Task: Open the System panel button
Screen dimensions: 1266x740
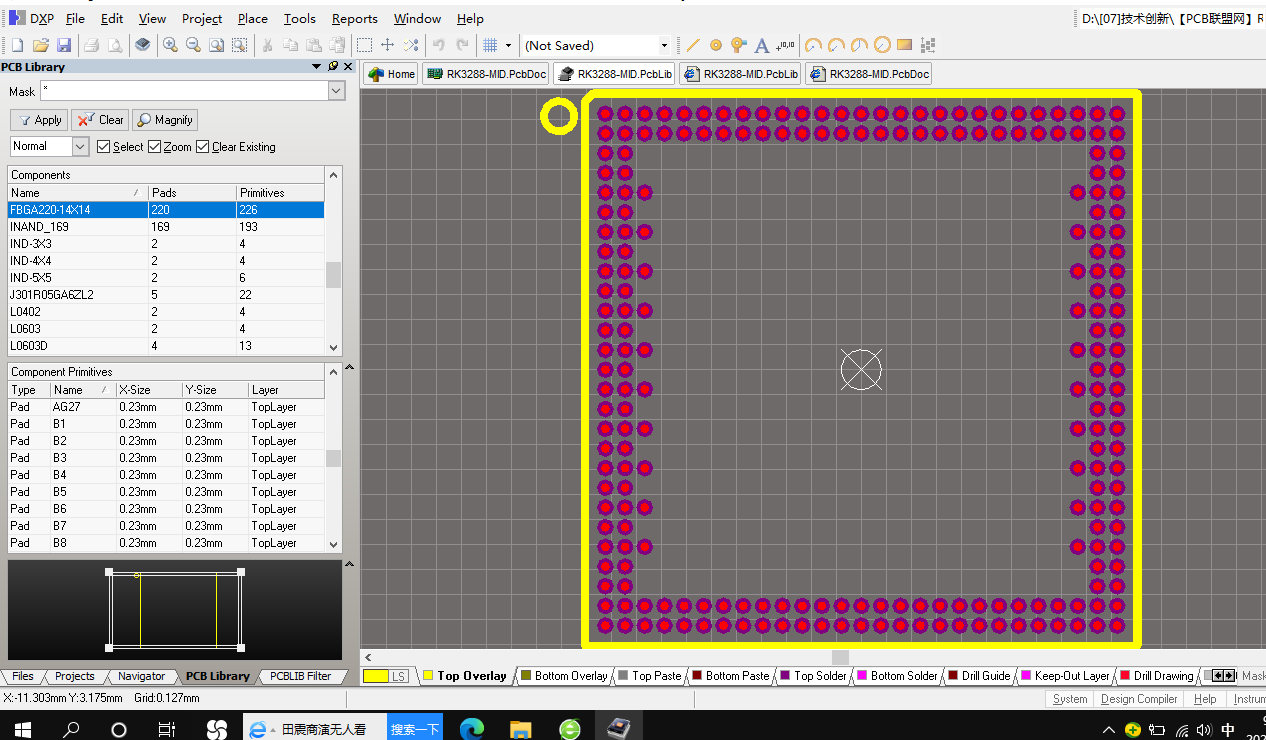Action: coord(1070,699)
